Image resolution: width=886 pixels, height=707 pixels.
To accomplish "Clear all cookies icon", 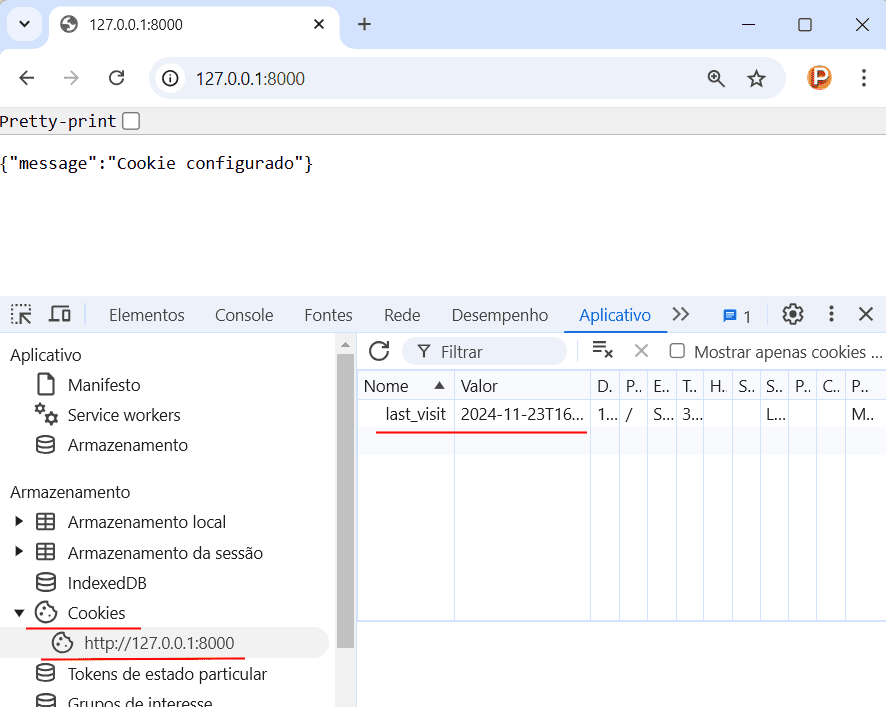I will (x=603, y=350).
